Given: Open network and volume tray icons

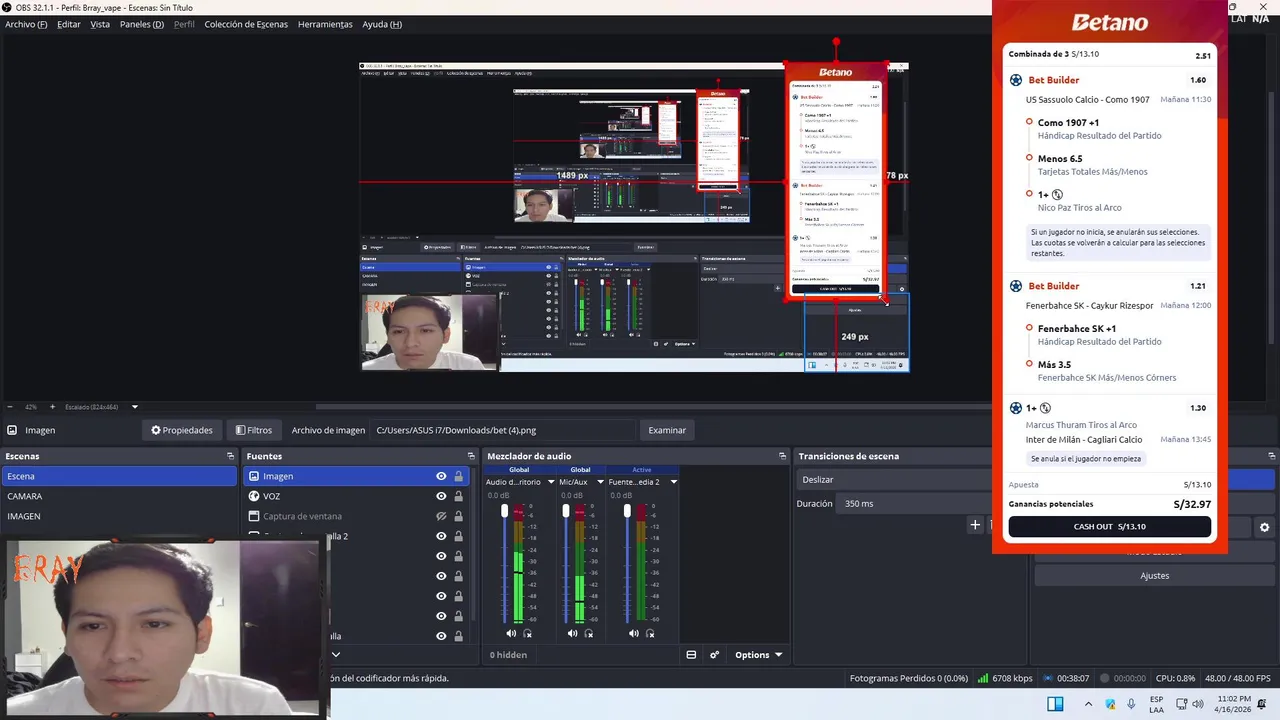Looking at the screenshot, I should (x=1190, y=704).
